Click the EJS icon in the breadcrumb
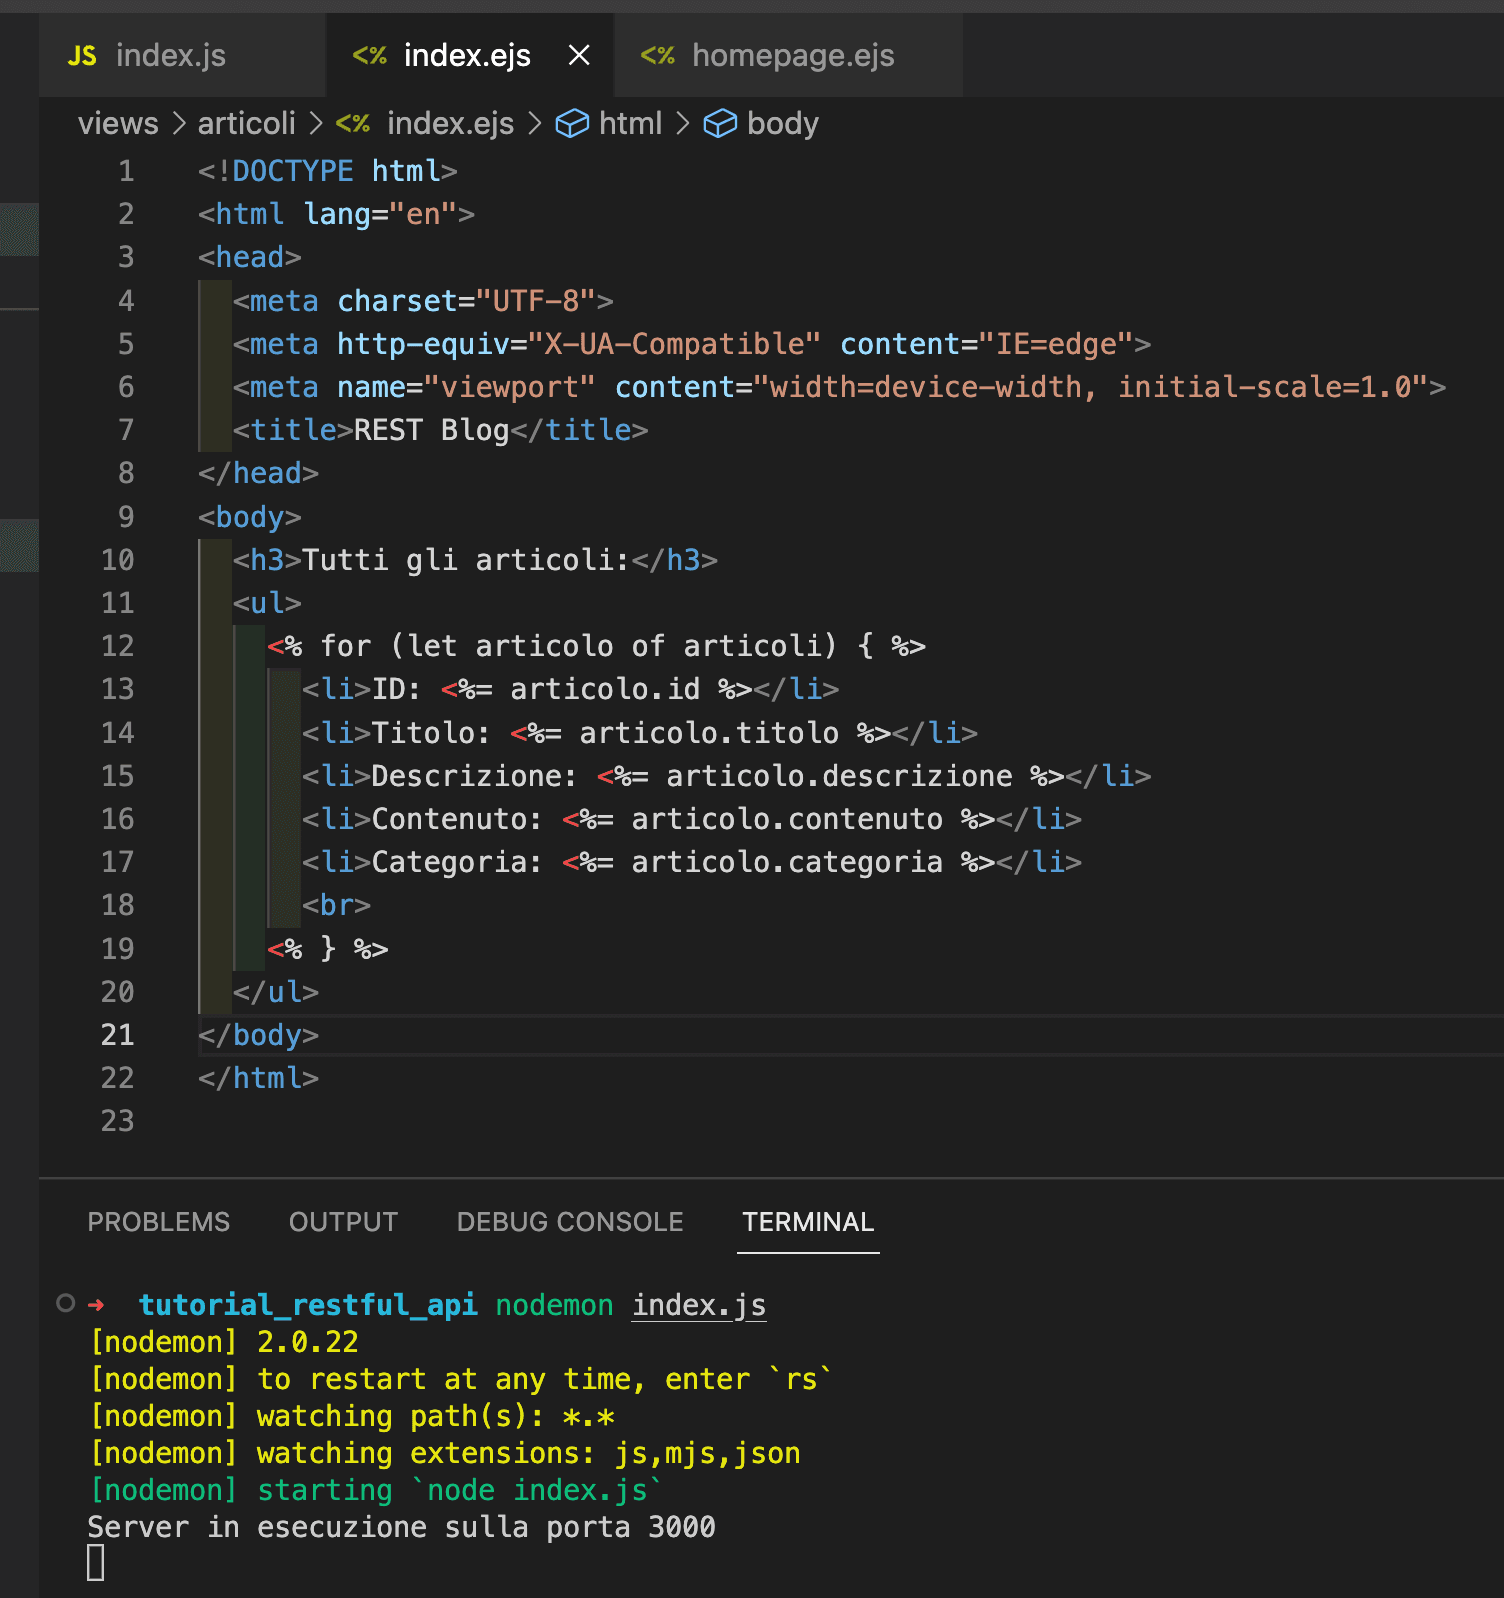Viewport: 1504px width, 1598px height. [353, 123]
